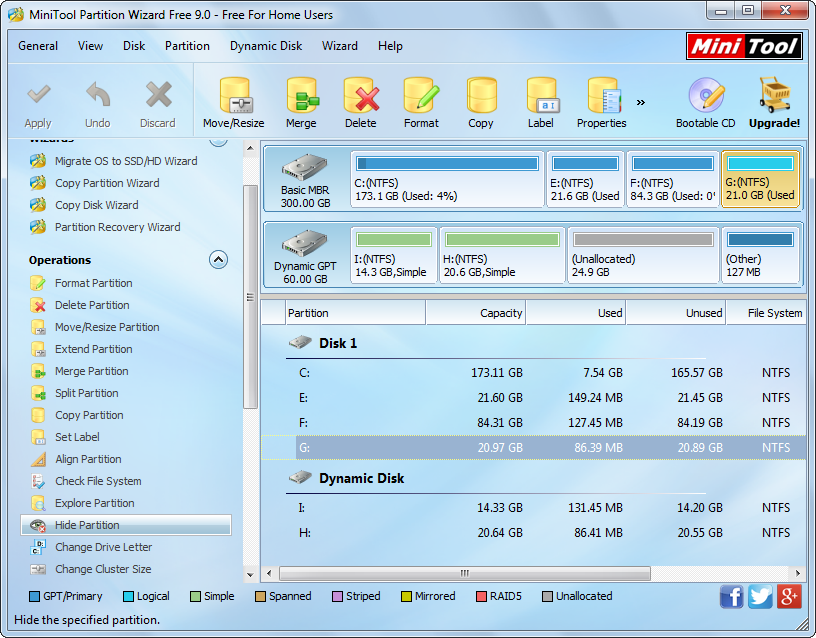
Task: Click the Copy toolbar icon
Action: click(x=481, y=96)
